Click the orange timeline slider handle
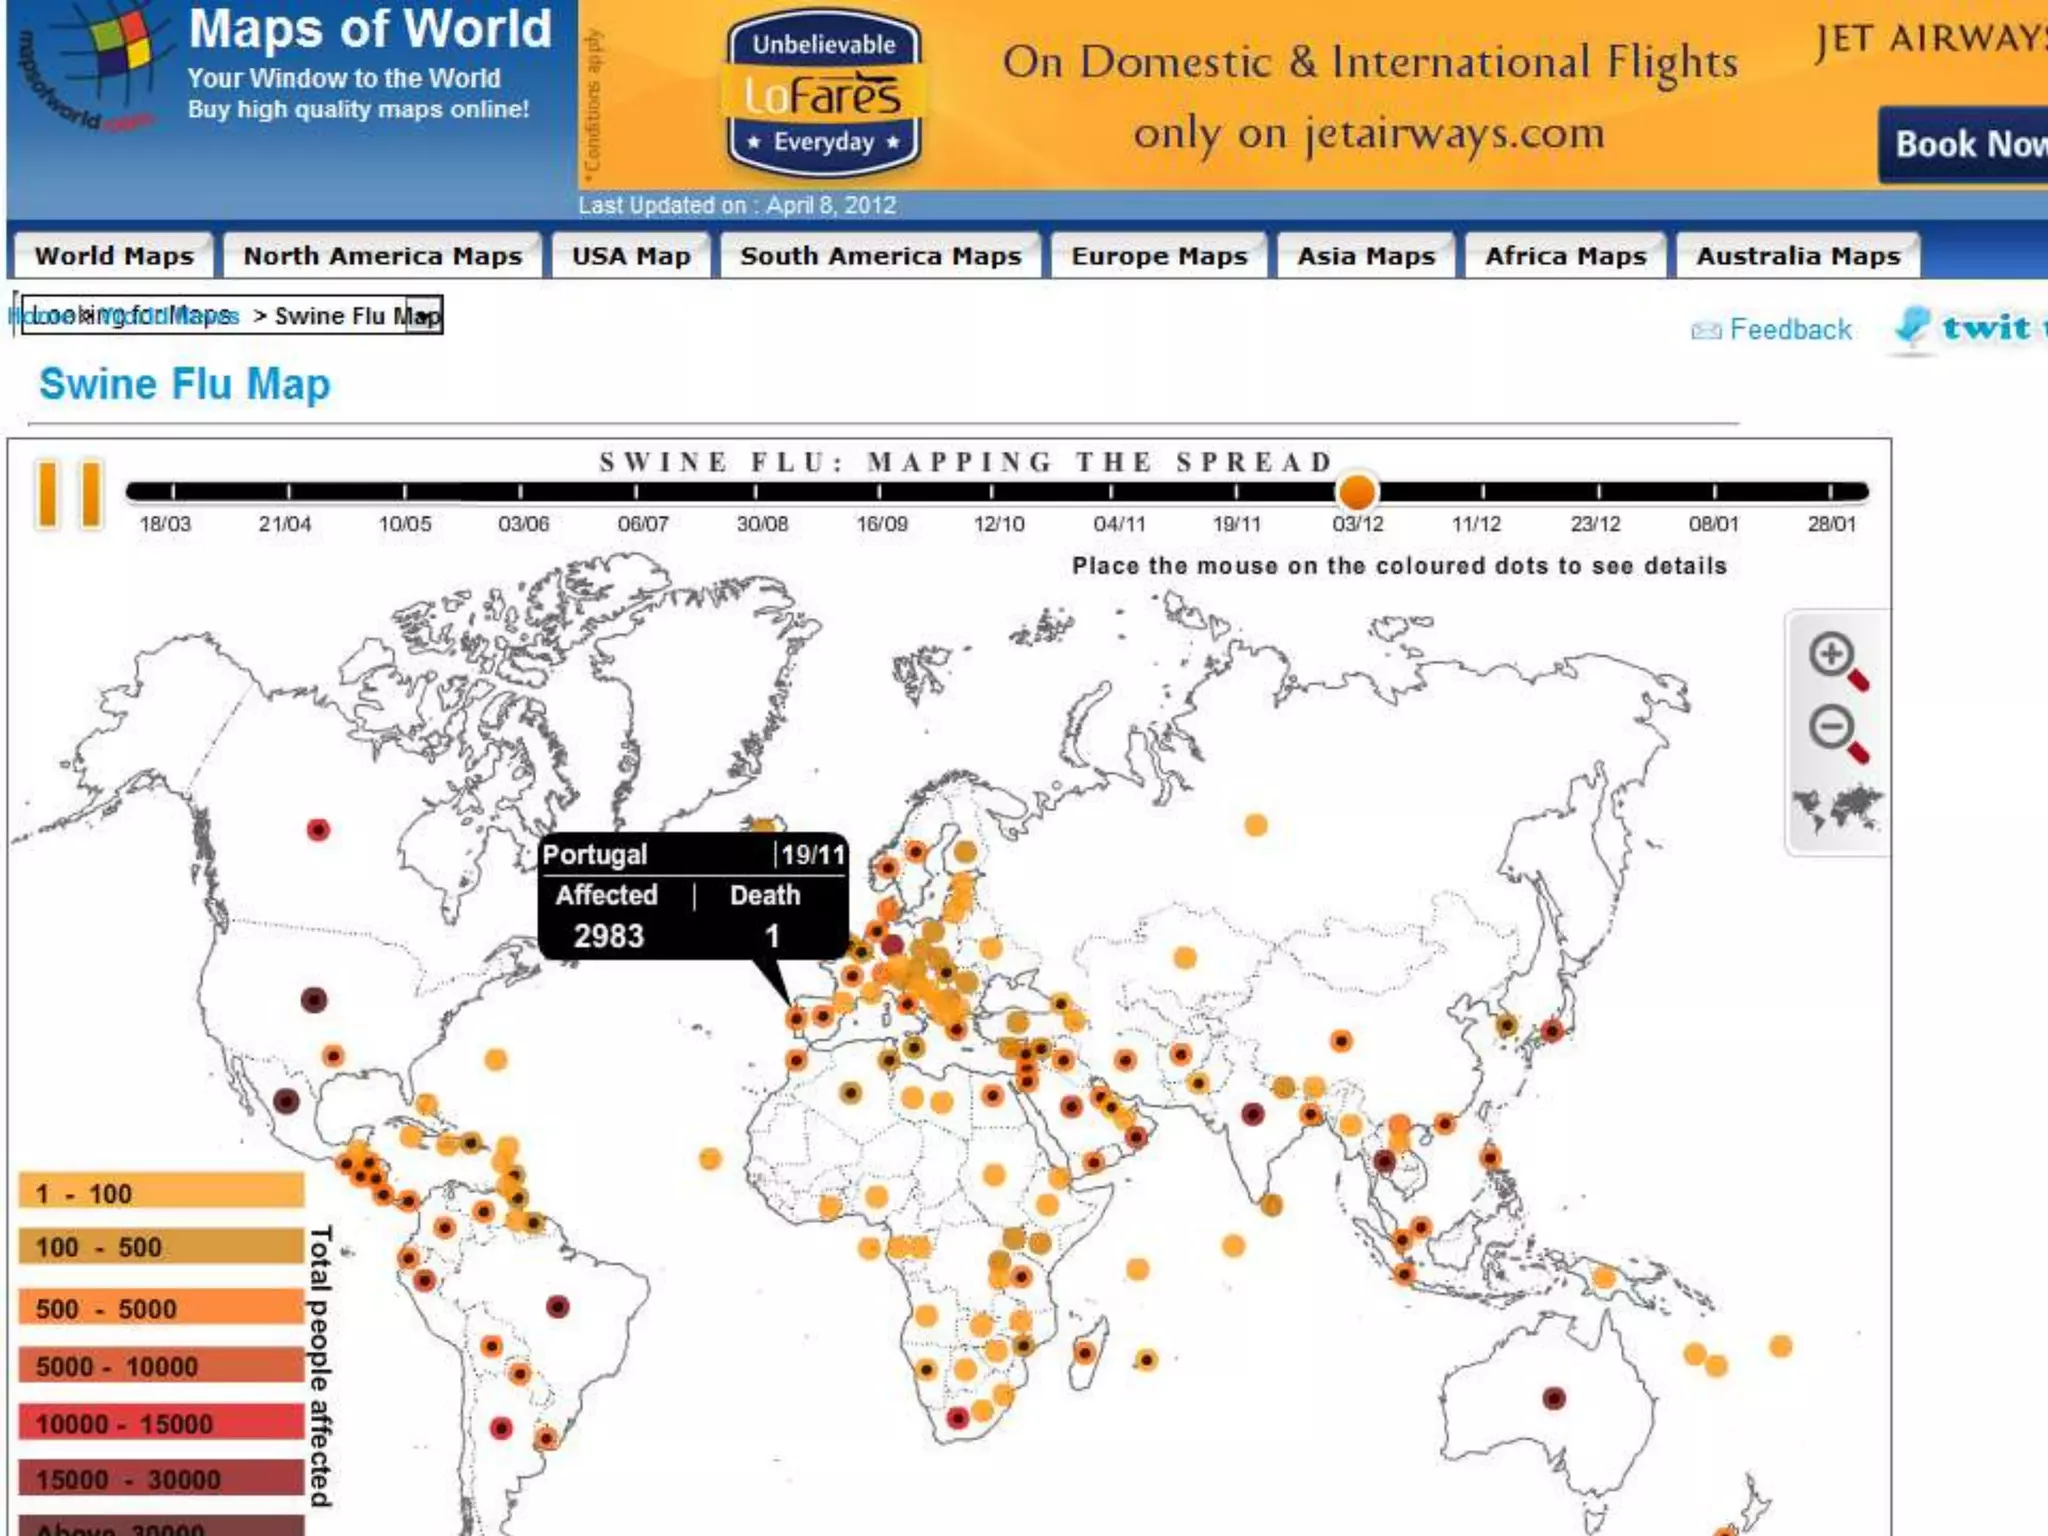Image resolution: width=2048 pixels, height=1536 pixels. coord(1356,492)
